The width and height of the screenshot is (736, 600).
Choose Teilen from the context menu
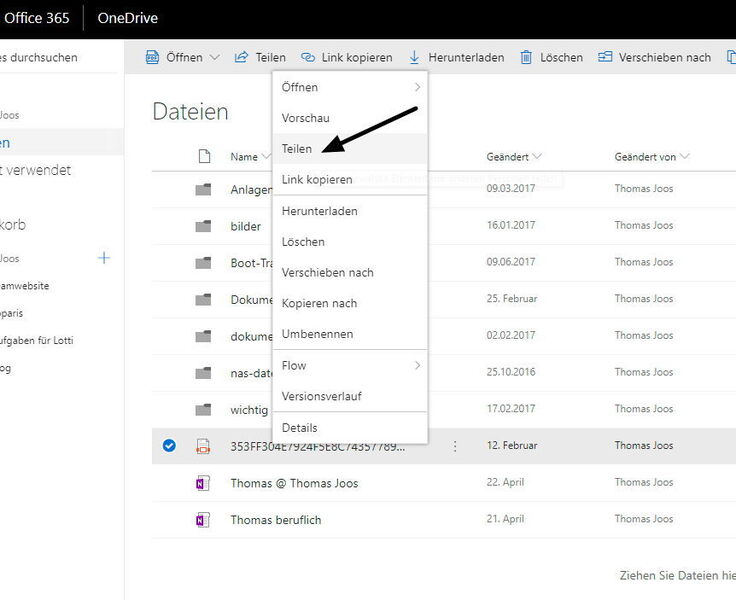coord(297,149)
